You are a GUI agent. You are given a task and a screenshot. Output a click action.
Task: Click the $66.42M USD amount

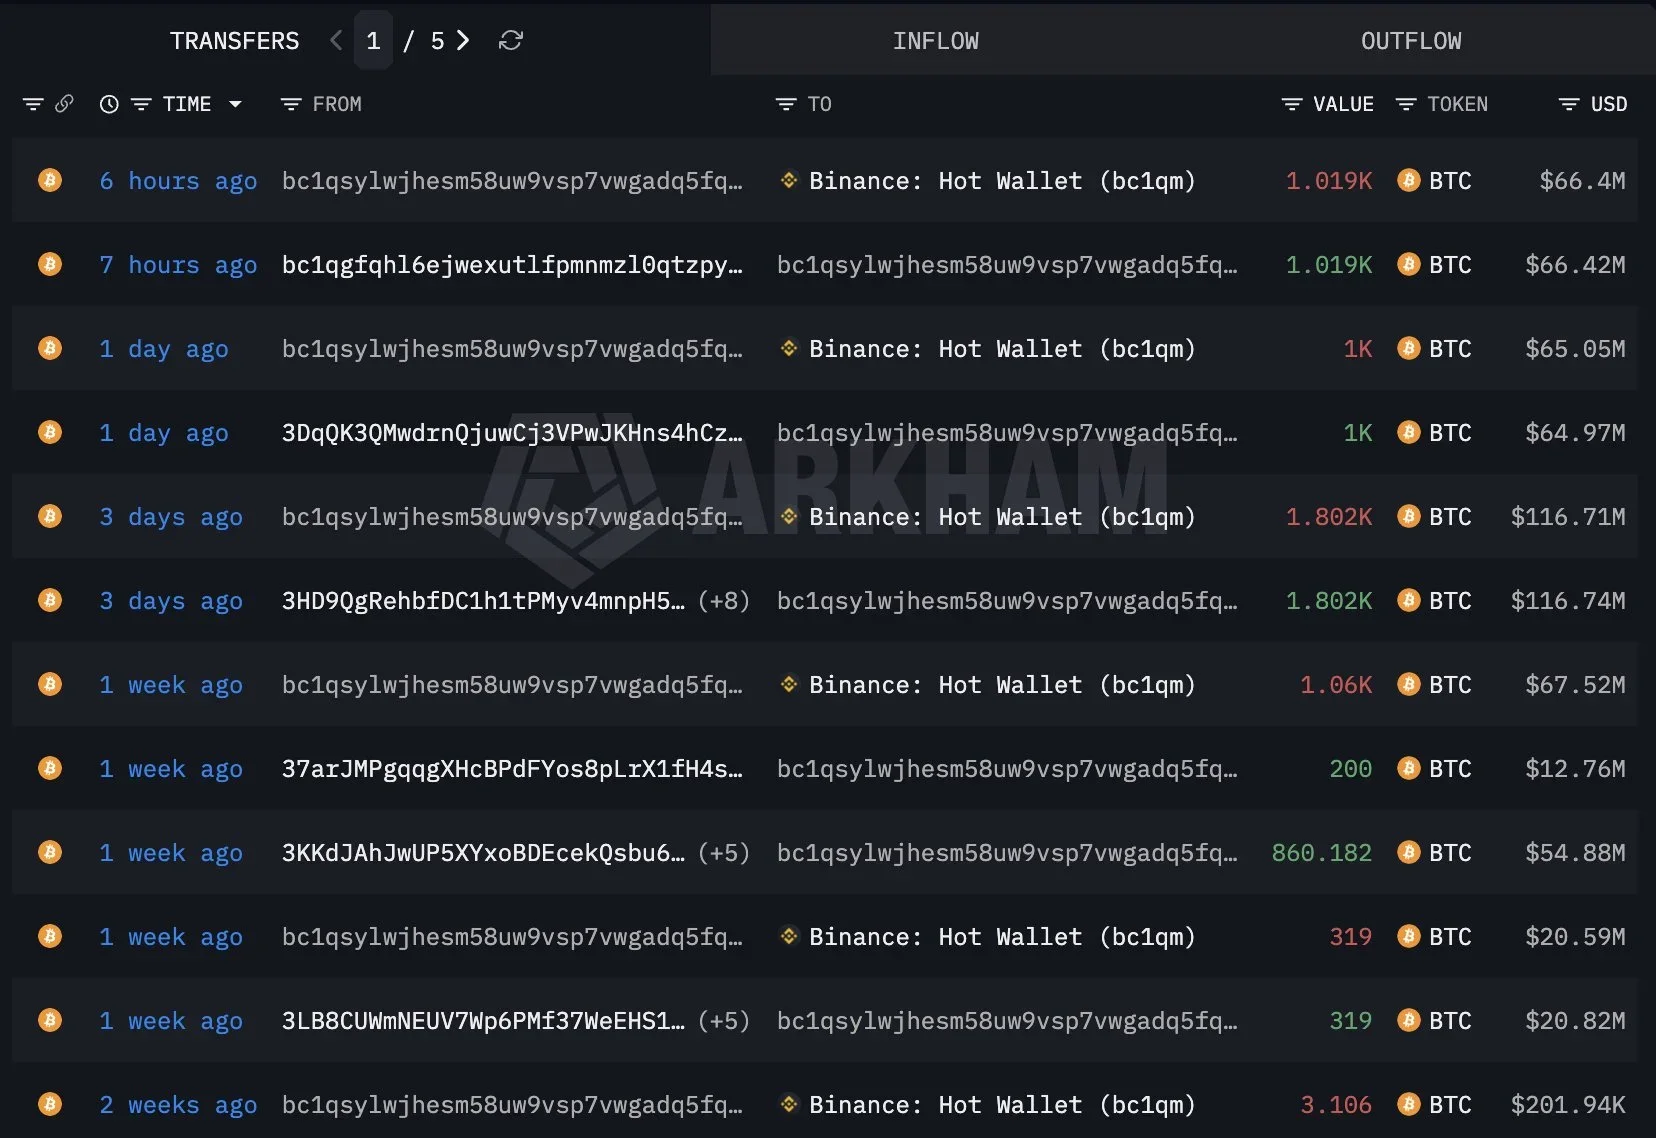coord(1575,265)
